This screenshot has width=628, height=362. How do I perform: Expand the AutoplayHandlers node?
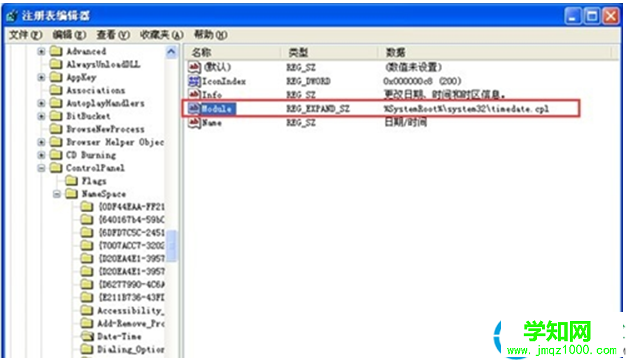coord(41,103)
